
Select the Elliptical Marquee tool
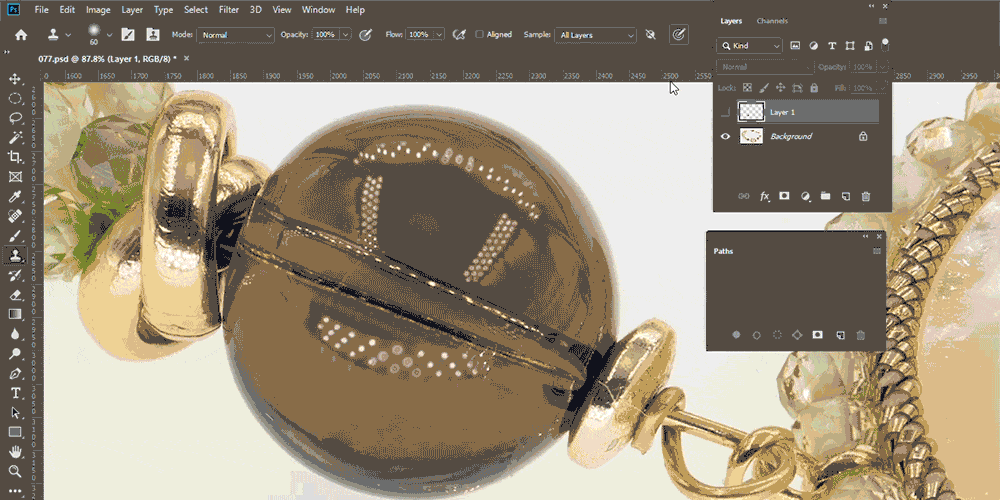click(15, 99)
